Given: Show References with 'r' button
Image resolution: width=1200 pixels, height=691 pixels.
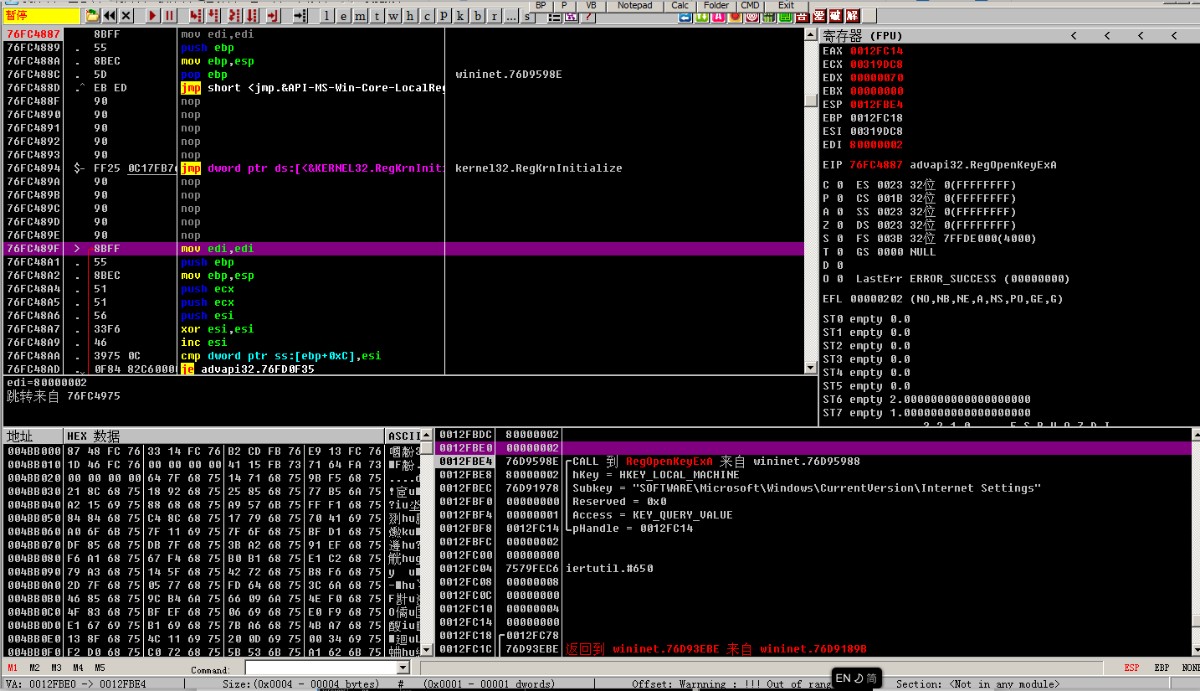Looking at the screenshot, I should click(x=494, y=16).
